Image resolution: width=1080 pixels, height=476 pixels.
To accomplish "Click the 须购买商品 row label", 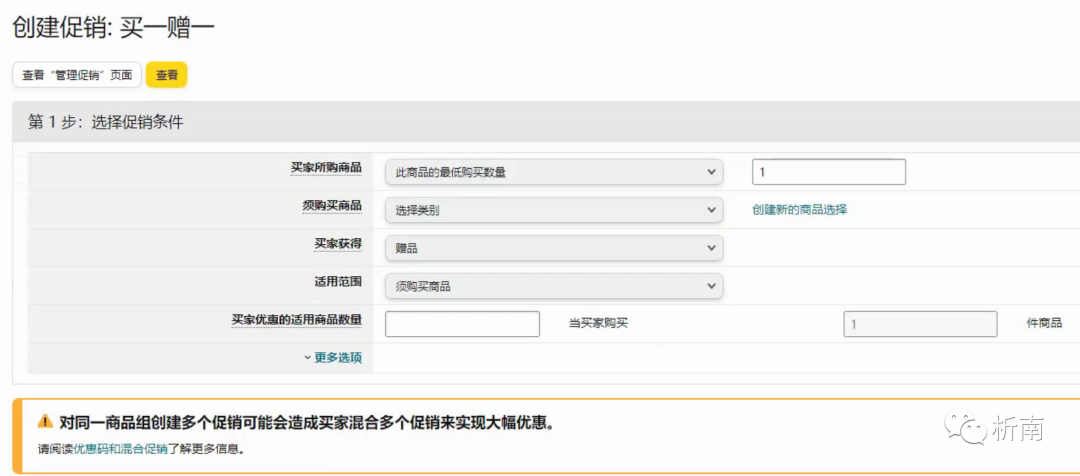I will 332,205.
